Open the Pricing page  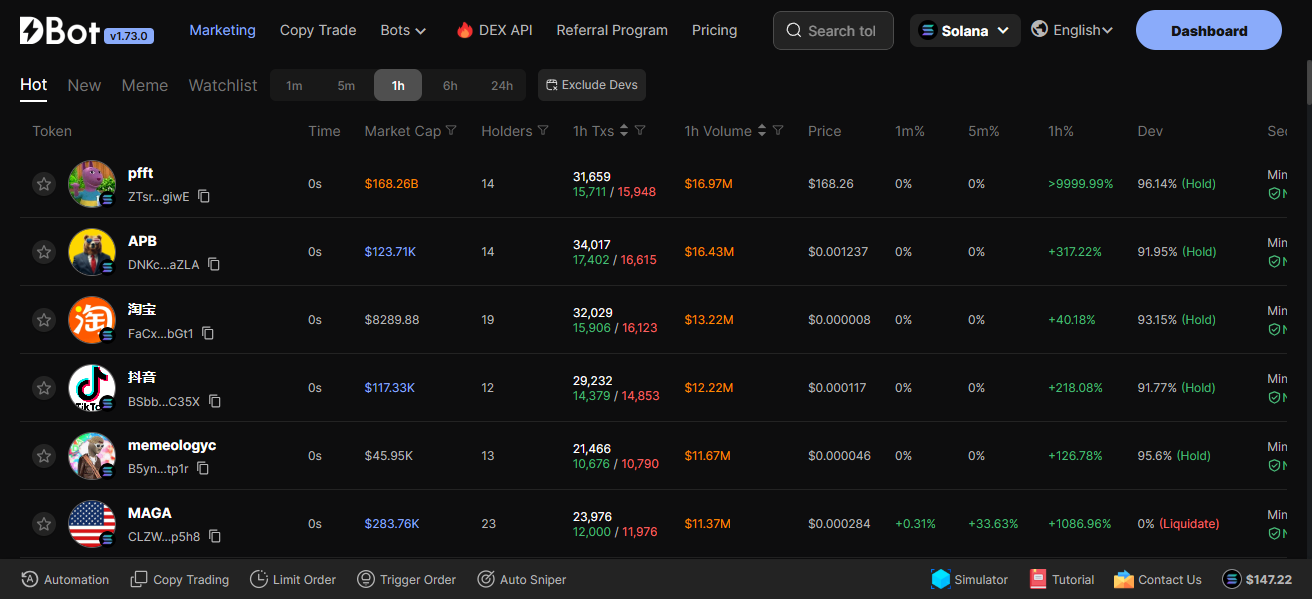pyautogui.click(x=714, y=30)
